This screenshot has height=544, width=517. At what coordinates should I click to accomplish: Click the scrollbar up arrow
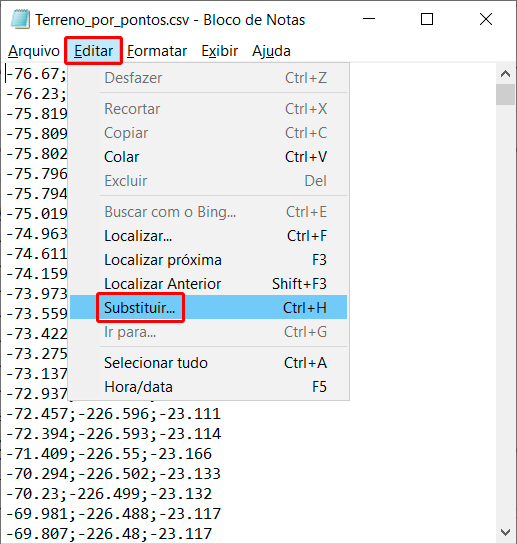coord(505,74)
